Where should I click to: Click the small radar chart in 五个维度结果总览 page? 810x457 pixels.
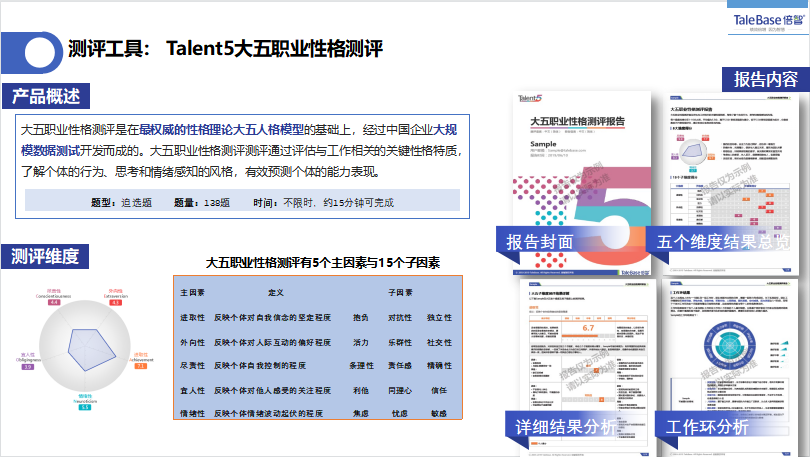692,152
